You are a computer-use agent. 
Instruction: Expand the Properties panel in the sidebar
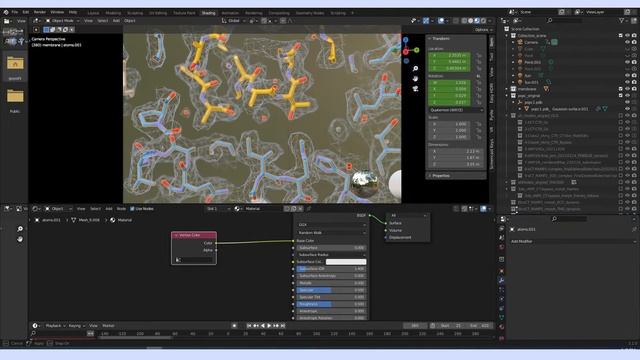[439, 176]
